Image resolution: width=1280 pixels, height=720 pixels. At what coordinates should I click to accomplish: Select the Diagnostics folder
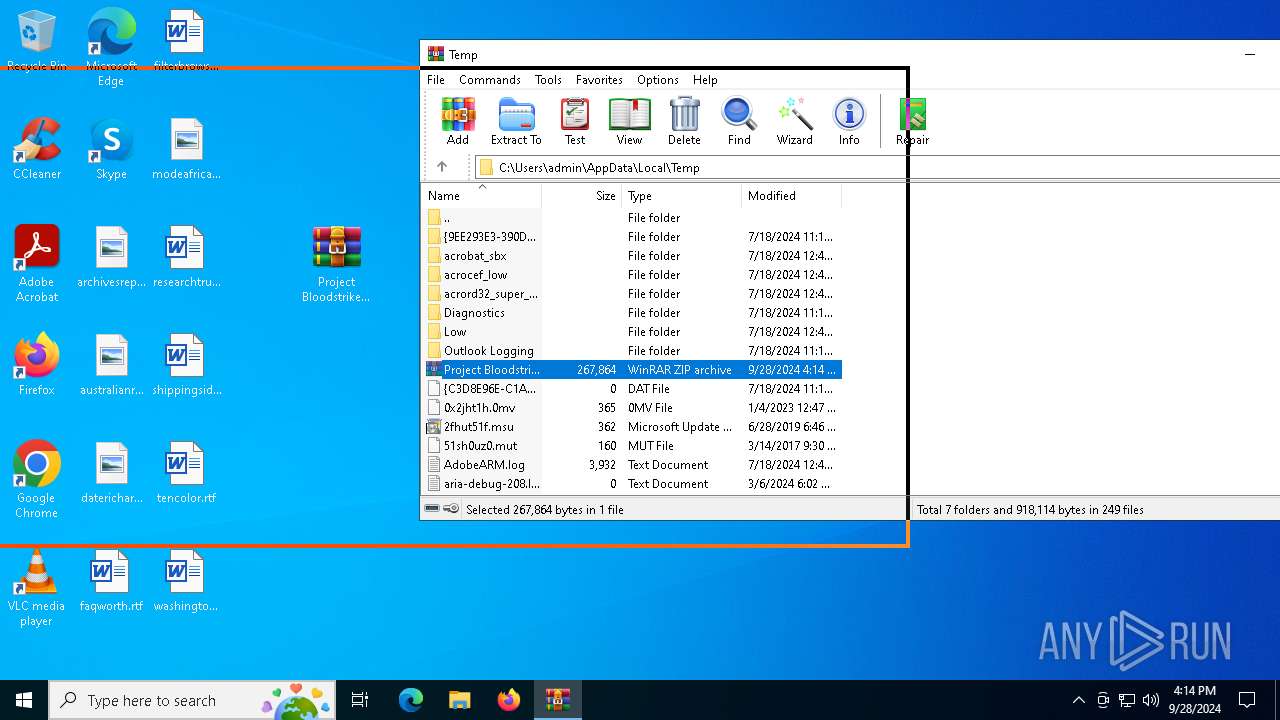632,313
